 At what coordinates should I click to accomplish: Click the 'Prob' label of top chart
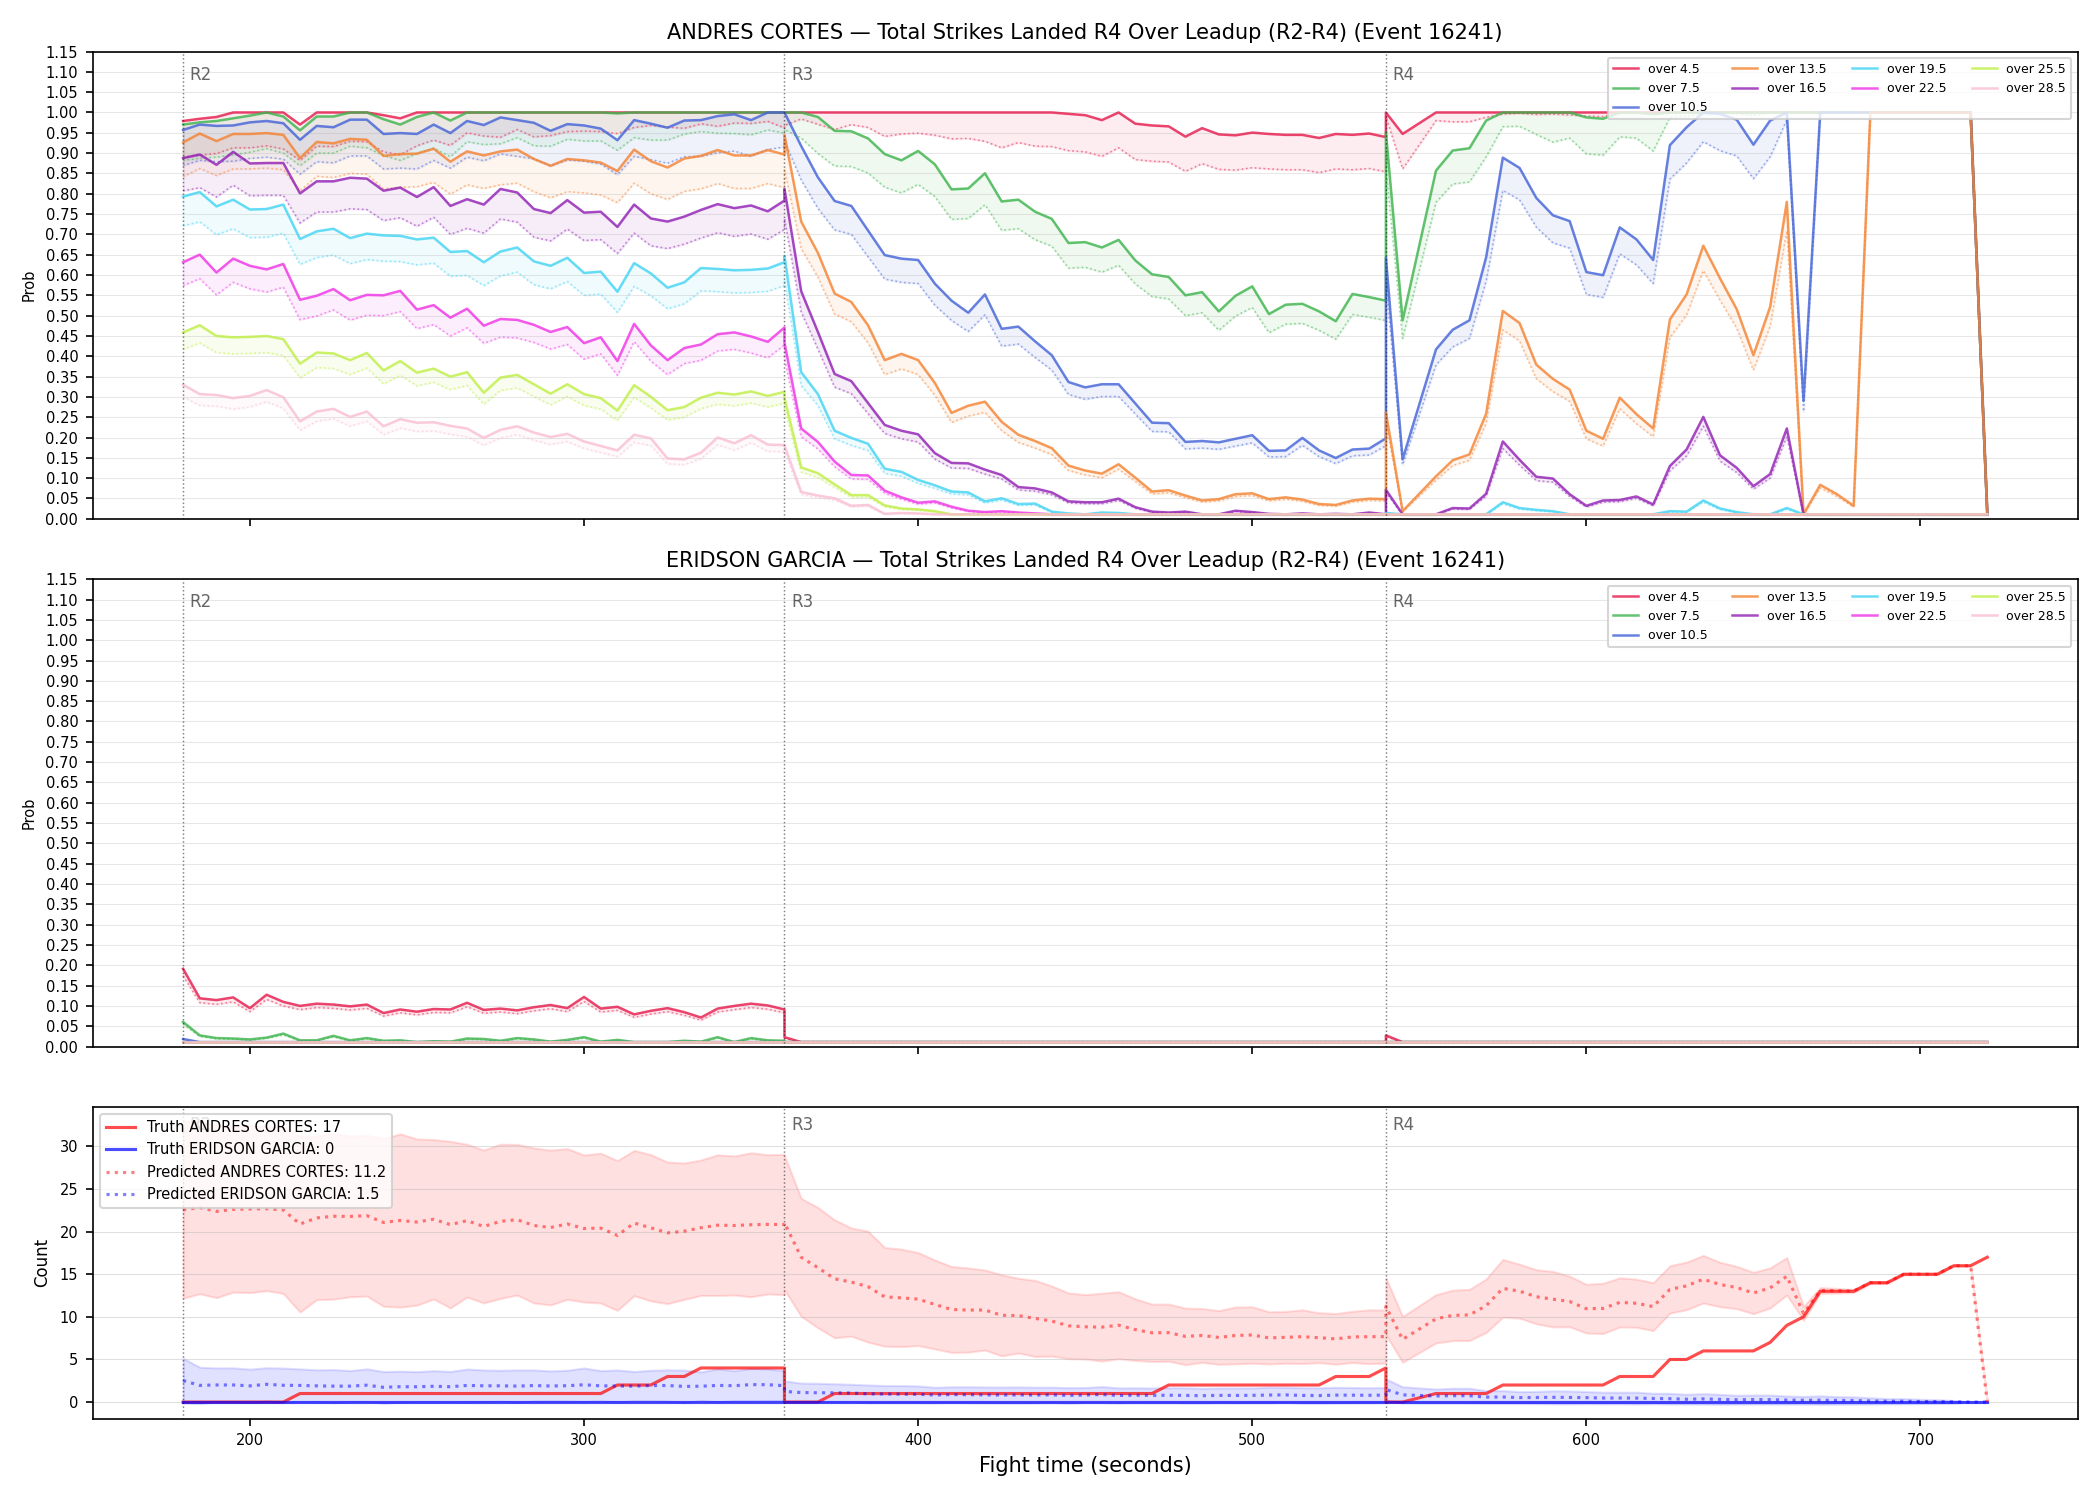coord(28,286)
